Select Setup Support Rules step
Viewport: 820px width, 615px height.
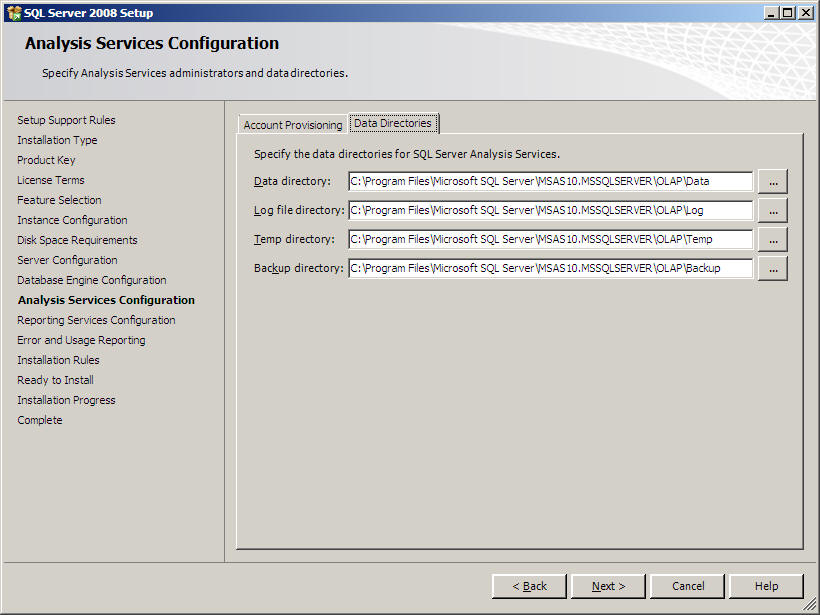tap(66, 120)
